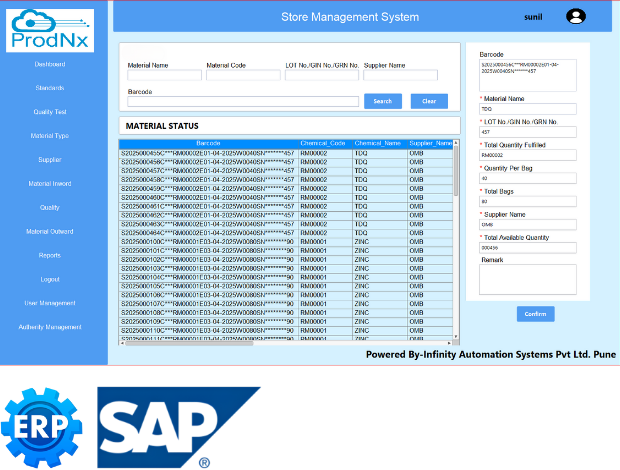Select Material Outward from sidebar
This screenshot has width=620, height=470.
click(50, 232)
